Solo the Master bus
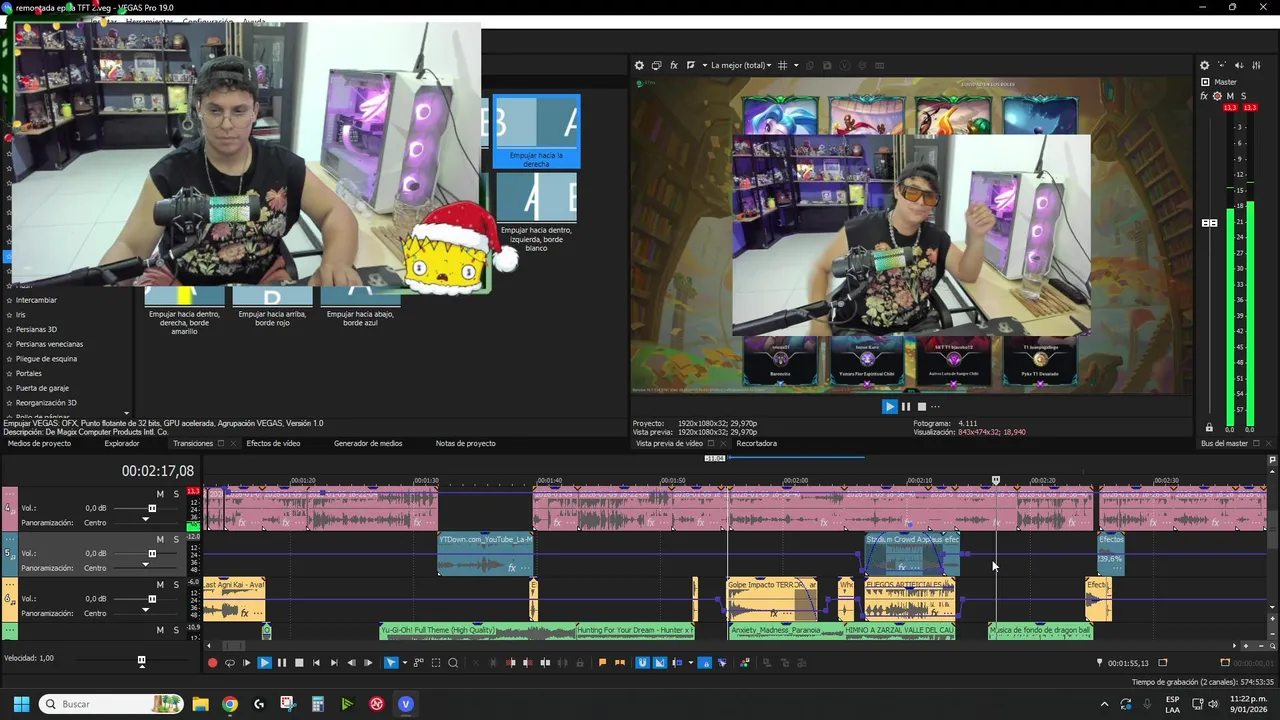 (x=1243, y=96)
